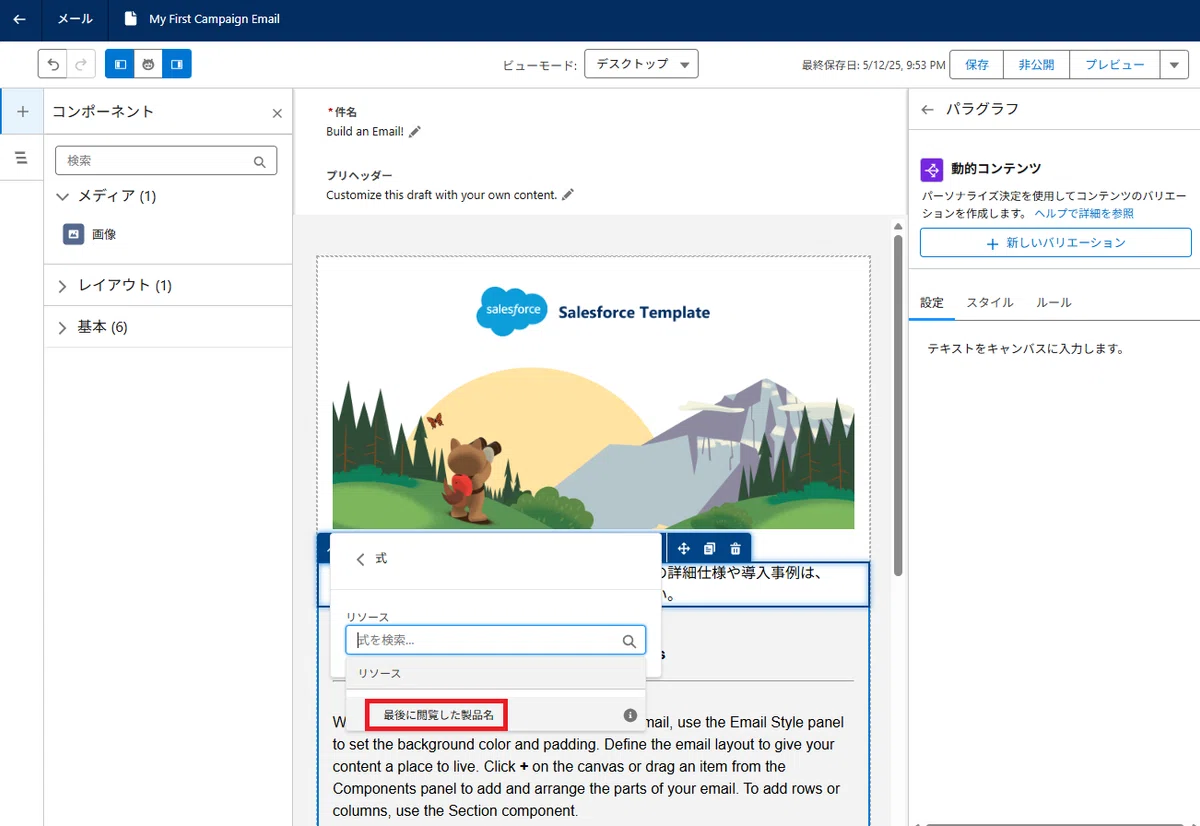Switch to the 設定 tab
The height and width of the screenshot is (826, 1200).
tap(932, 302)
